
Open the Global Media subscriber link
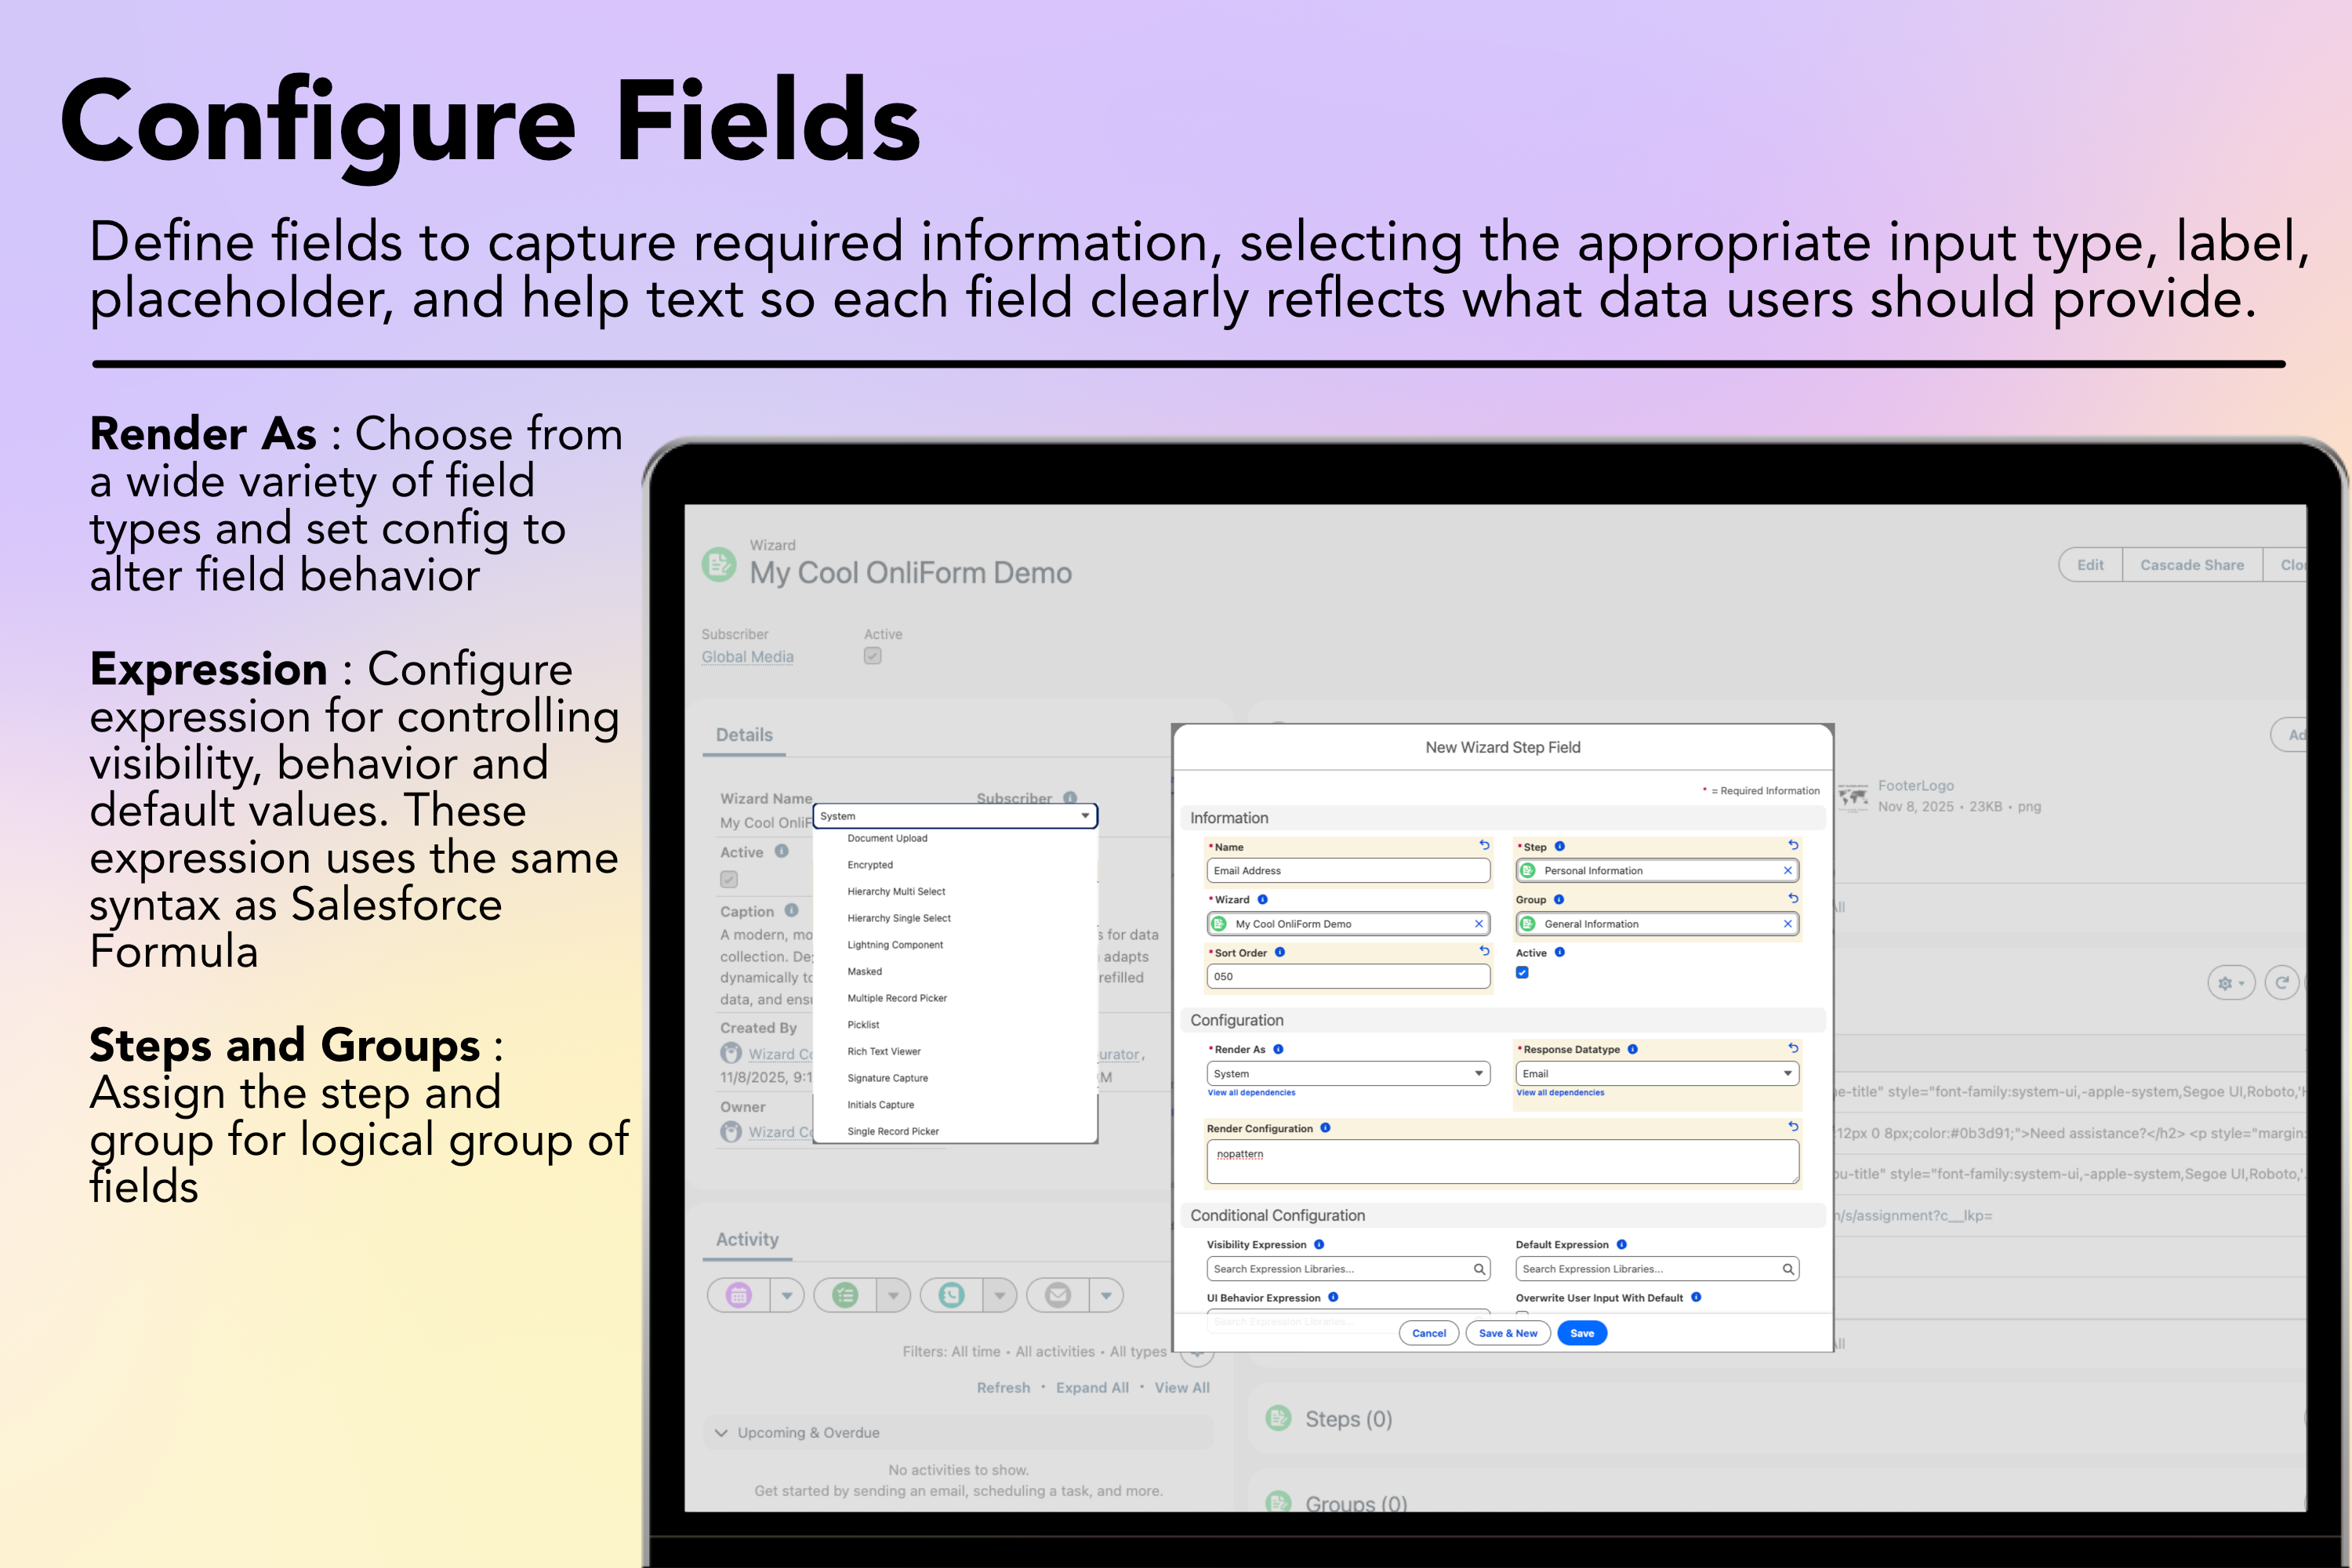(747, 657)
